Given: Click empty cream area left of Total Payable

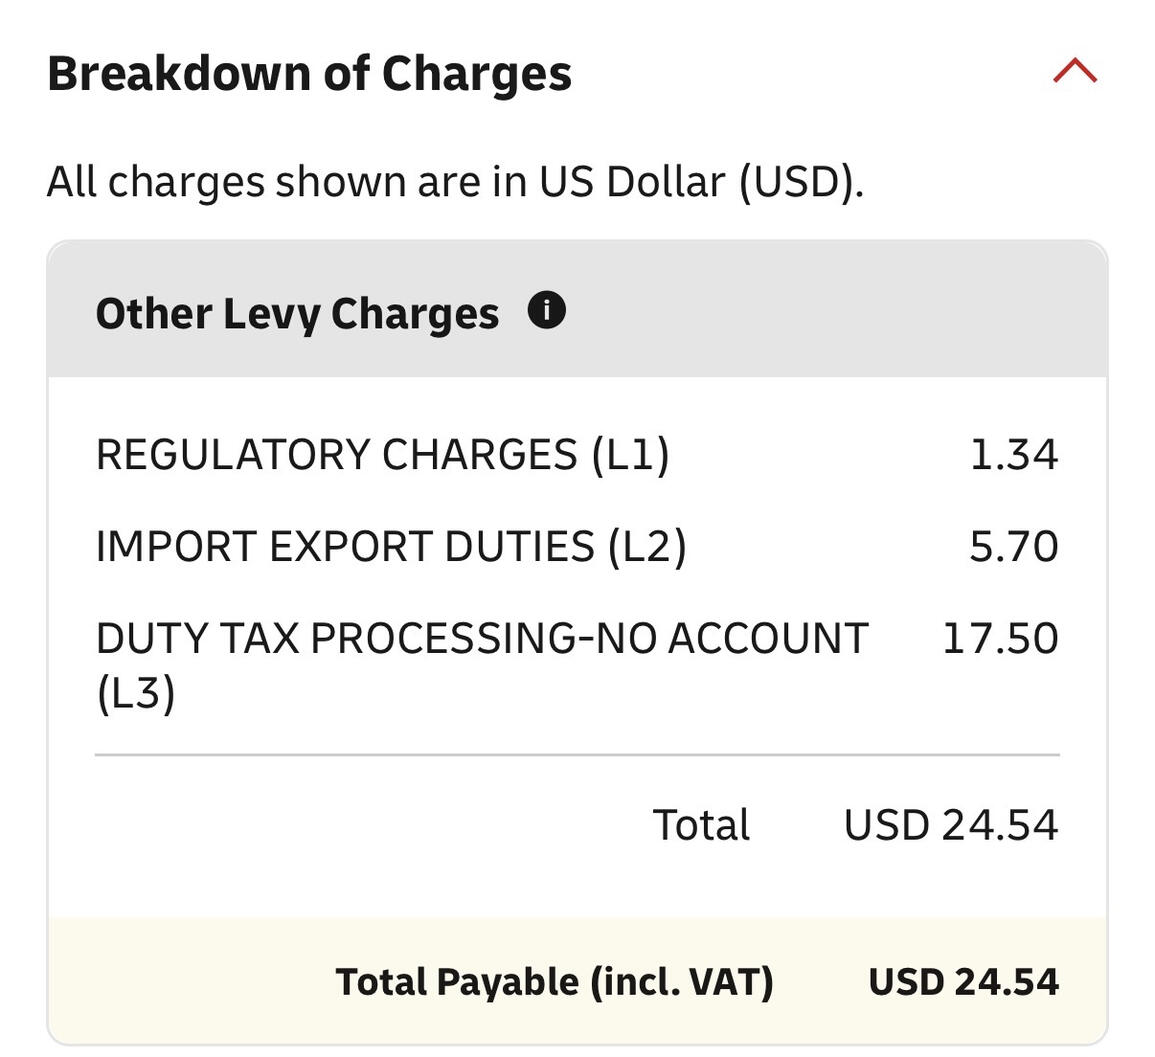Looking at the screenshot, I should [190, 982].
